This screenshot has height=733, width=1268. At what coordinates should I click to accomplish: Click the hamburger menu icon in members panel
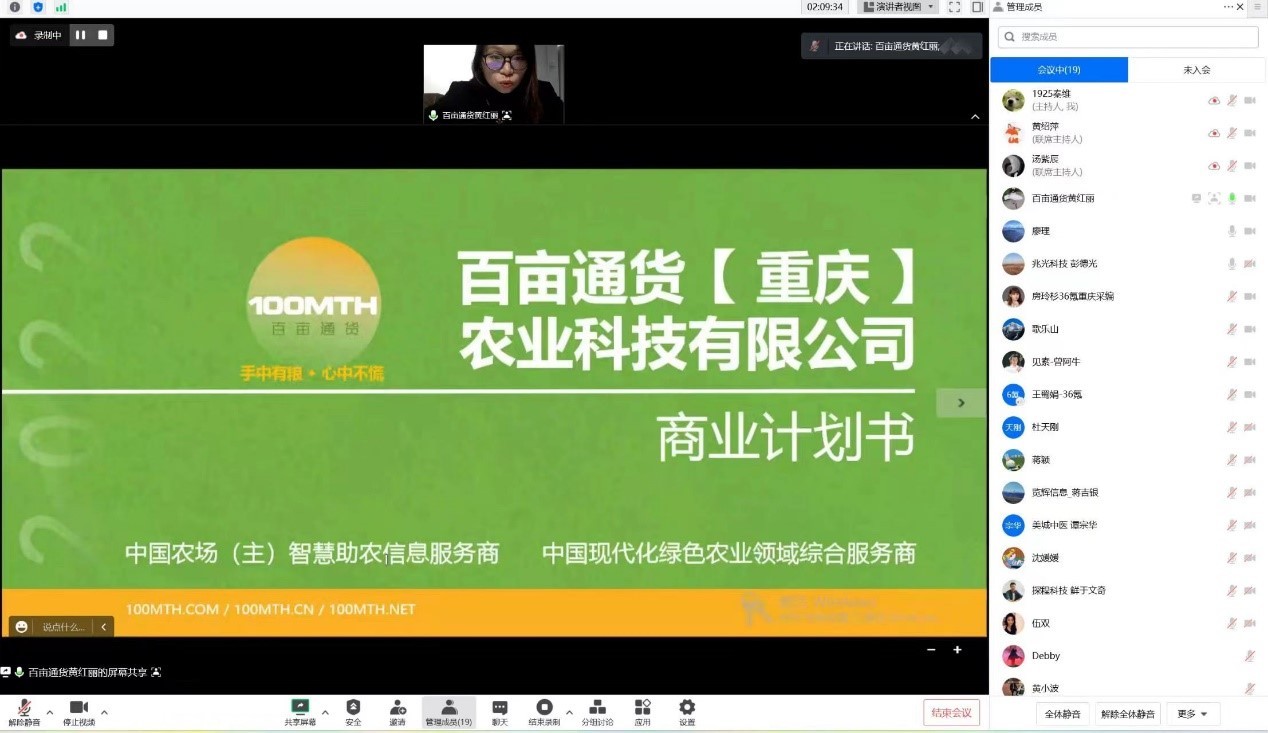[1257, 7]
